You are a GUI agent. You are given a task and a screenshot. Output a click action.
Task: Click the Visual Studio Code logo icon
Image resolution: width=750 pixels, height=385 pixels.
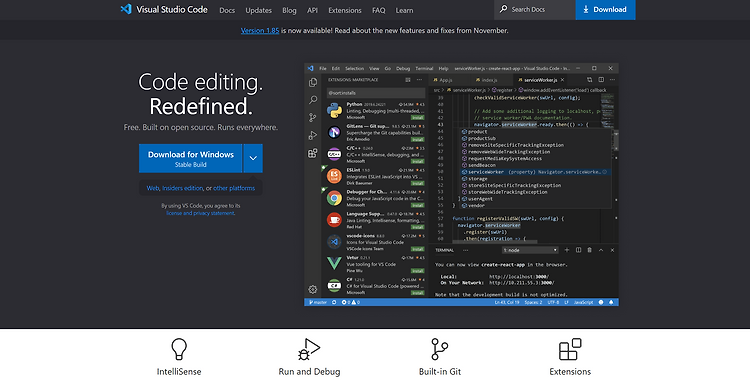coord(126,9)
